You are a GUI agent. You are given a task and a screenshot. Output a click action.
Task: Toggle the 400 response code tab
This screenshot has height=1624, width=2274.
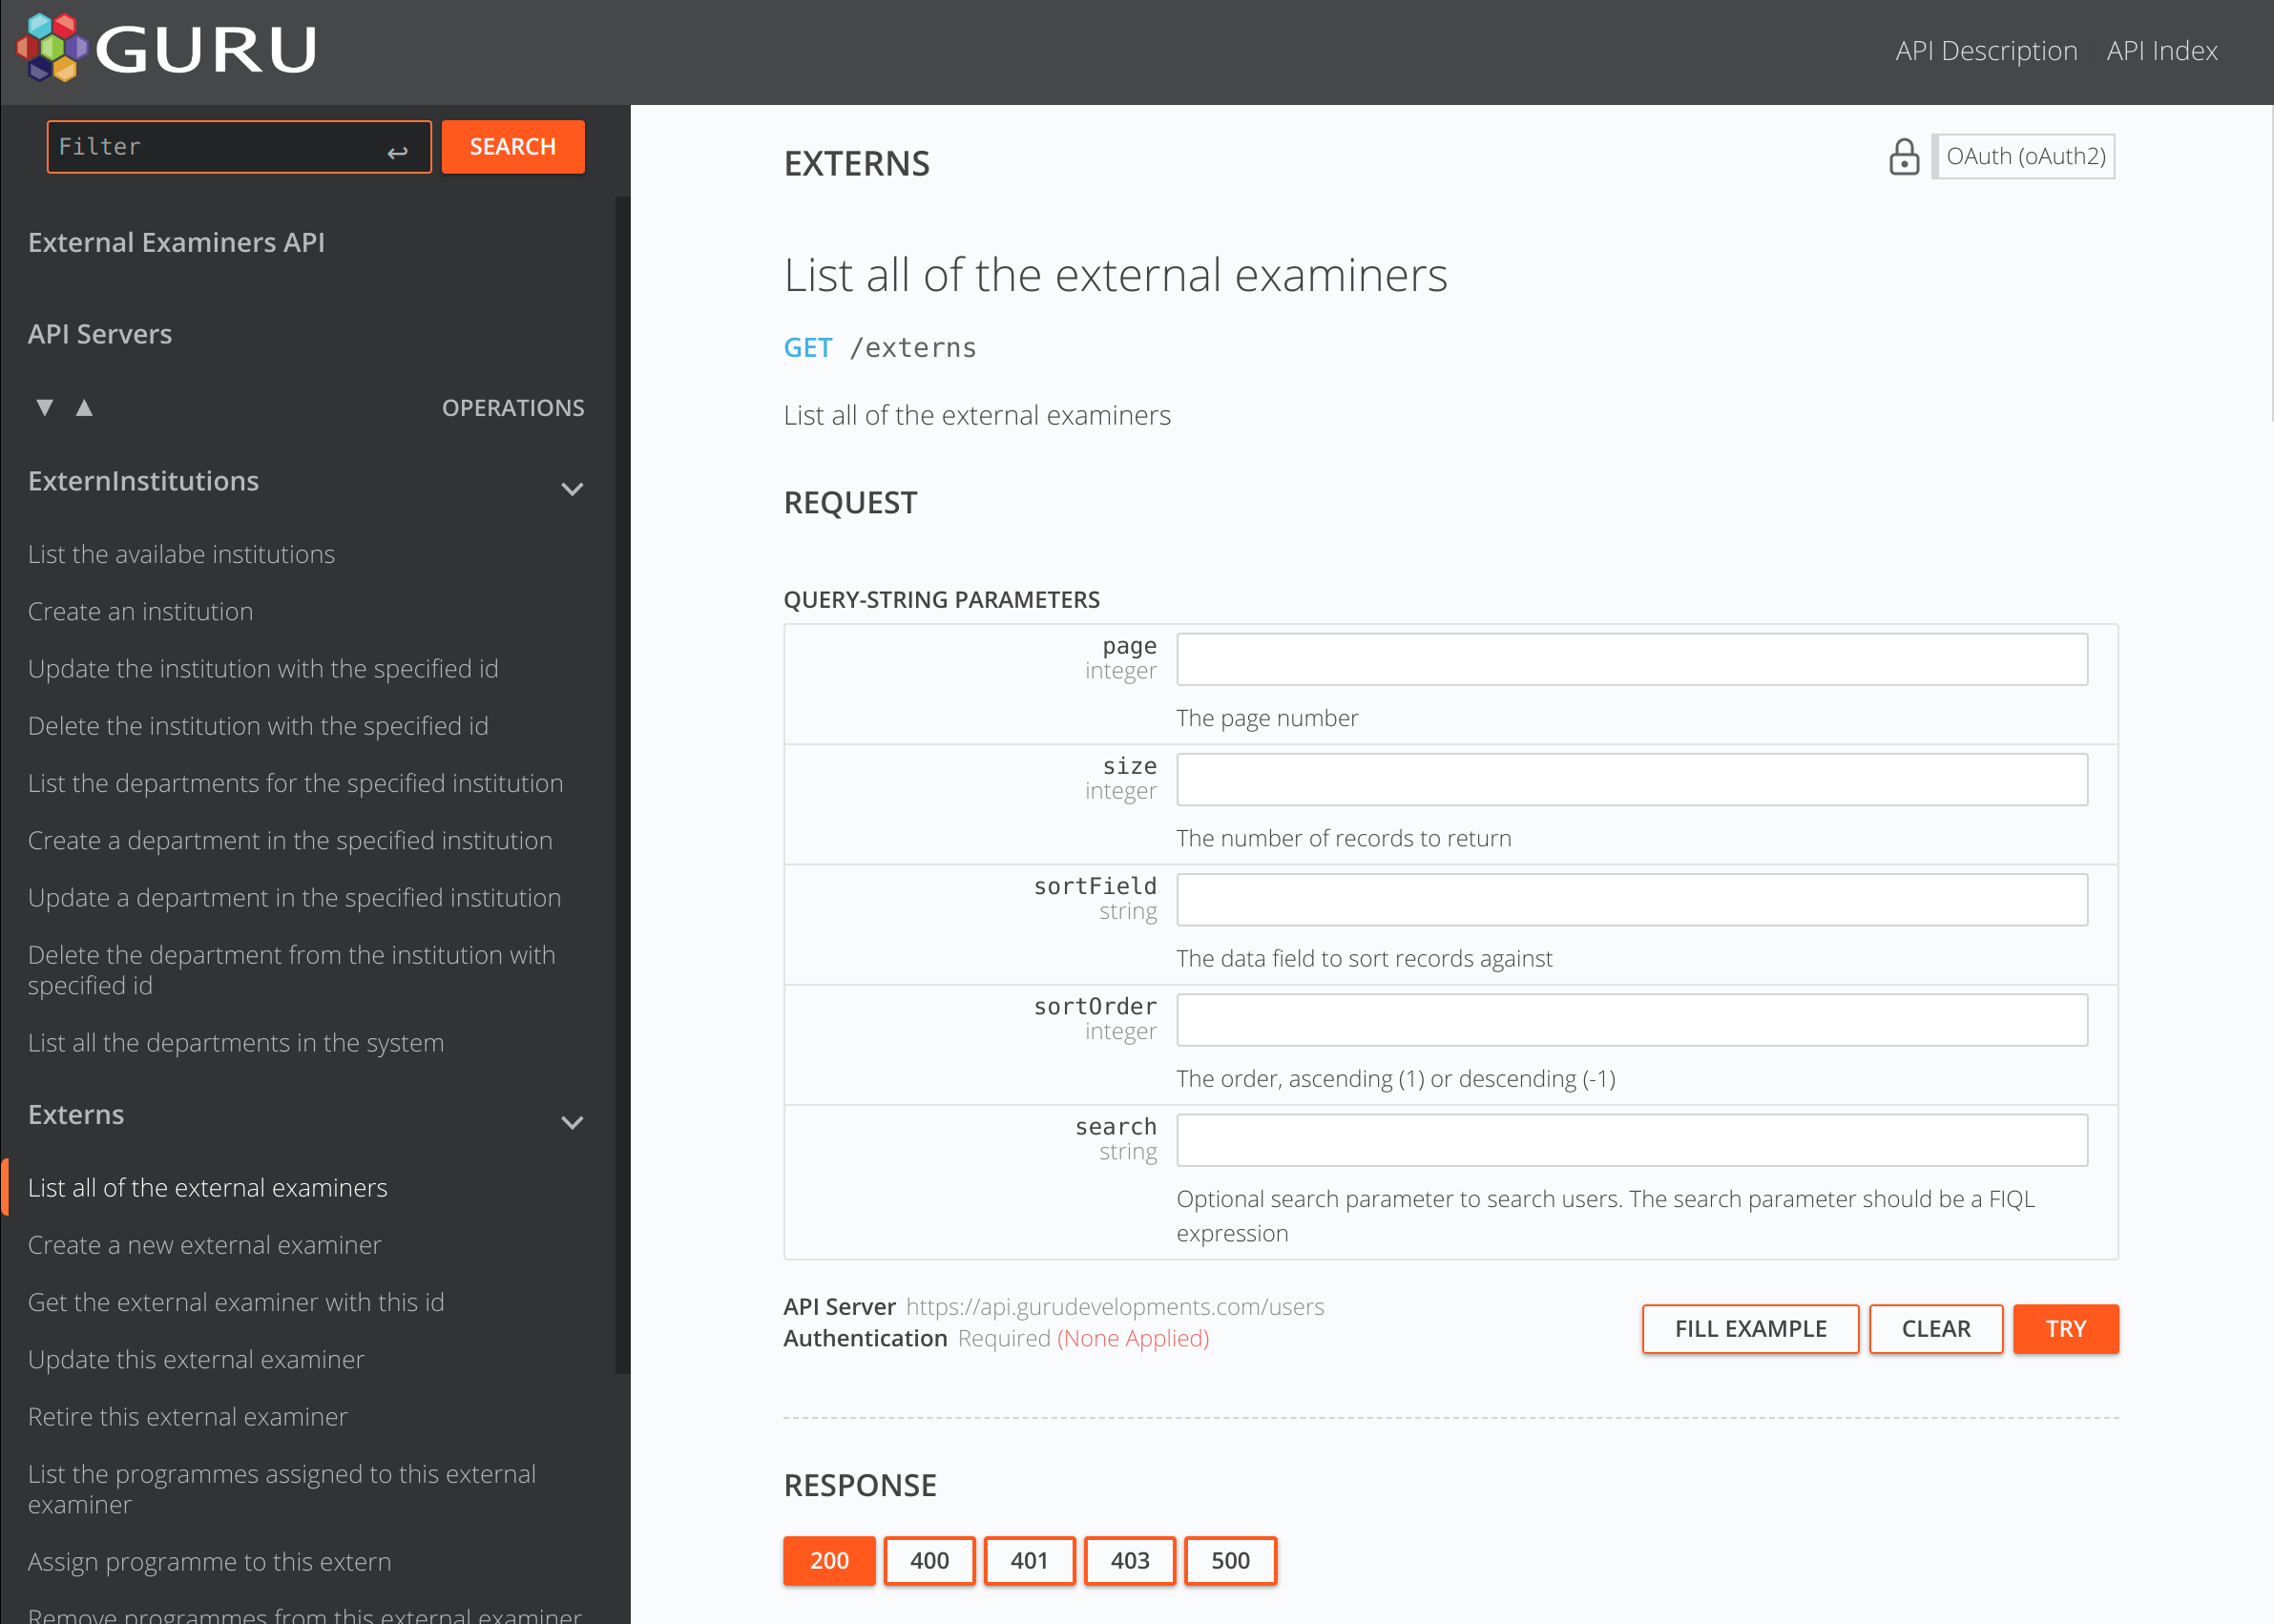(x=929, y=1559)
